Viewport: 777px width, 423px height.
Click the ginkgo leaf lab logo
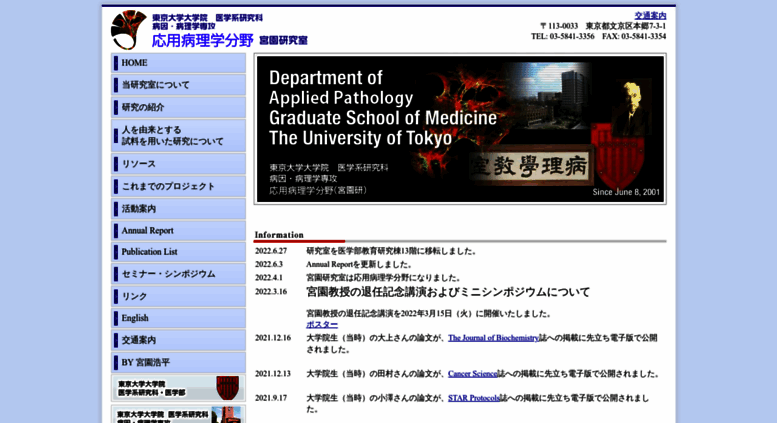[129, 30]
